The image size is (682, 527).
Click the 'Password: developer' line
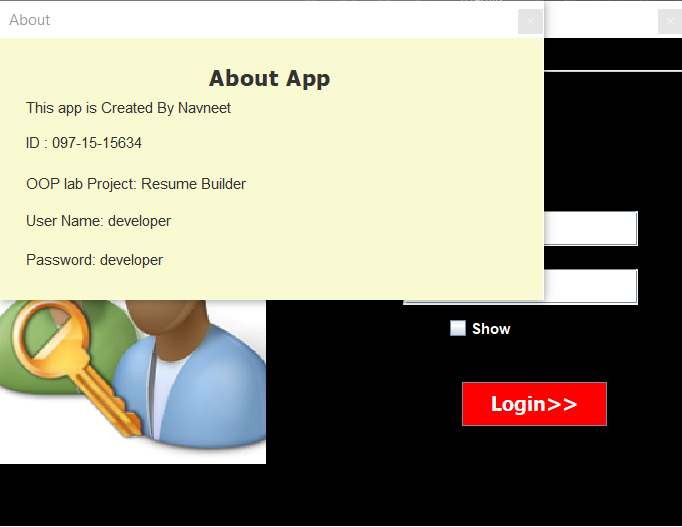tap(94, 260)
